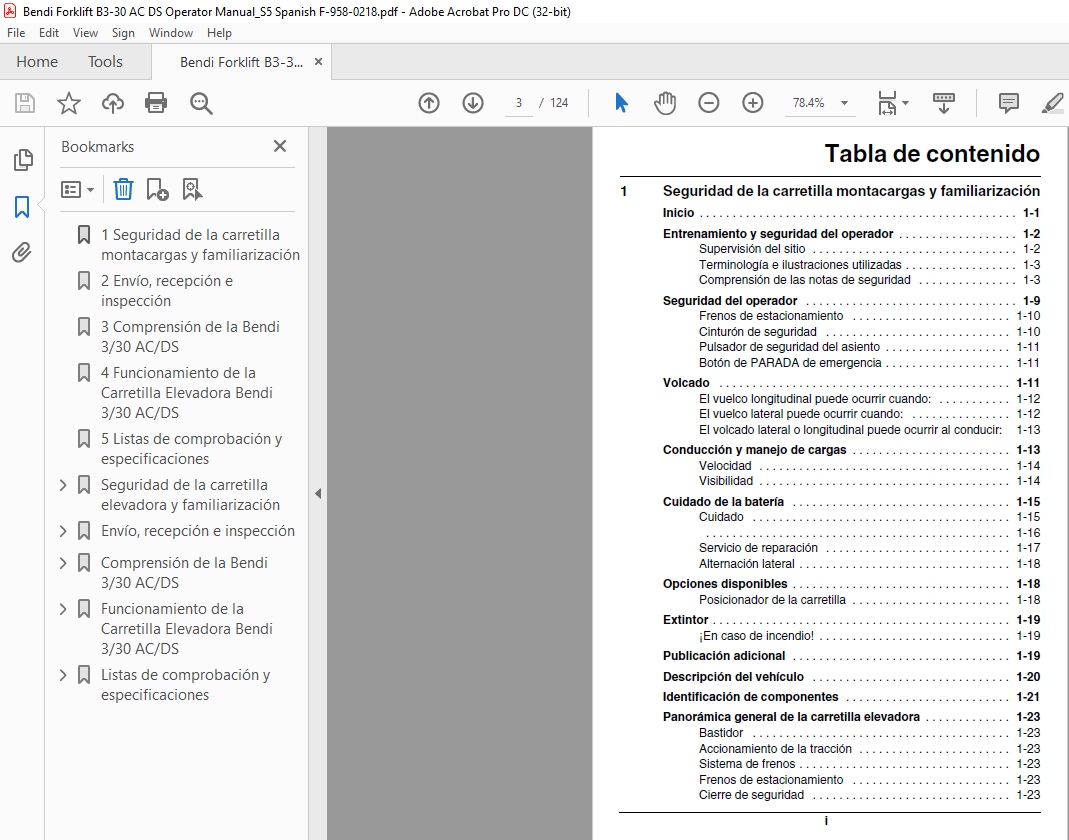Click 'Entrenamiento y seguridad del operador' entry
The image size is (1069, 840).
[778, 234]
